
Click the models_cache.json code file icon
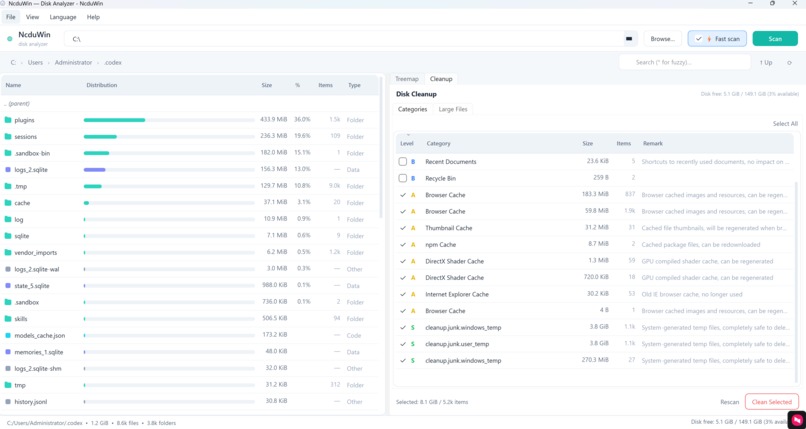[x=8, y=335]
